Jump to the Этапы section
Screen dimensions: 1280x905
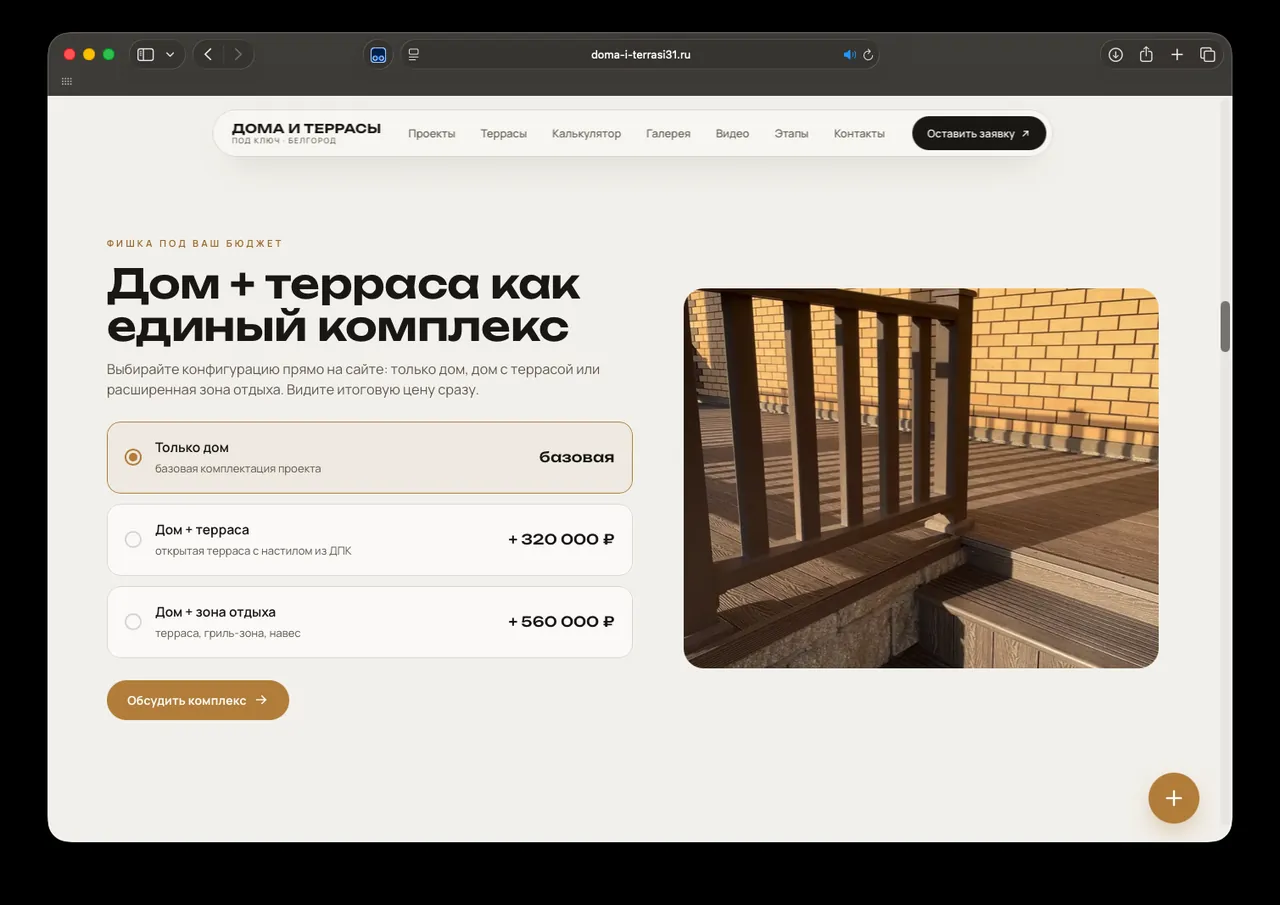(x=791, y=134)
